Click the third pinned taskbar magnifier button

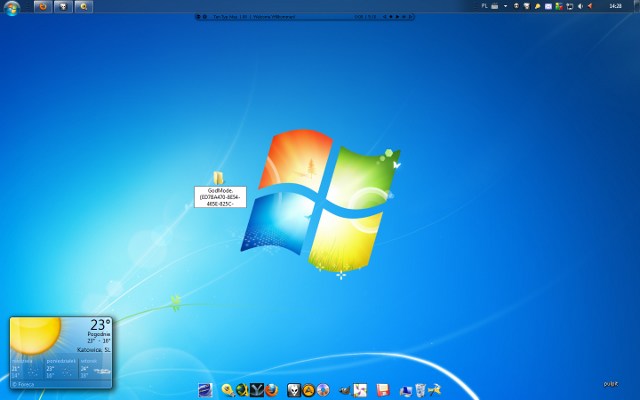(84, 6)
